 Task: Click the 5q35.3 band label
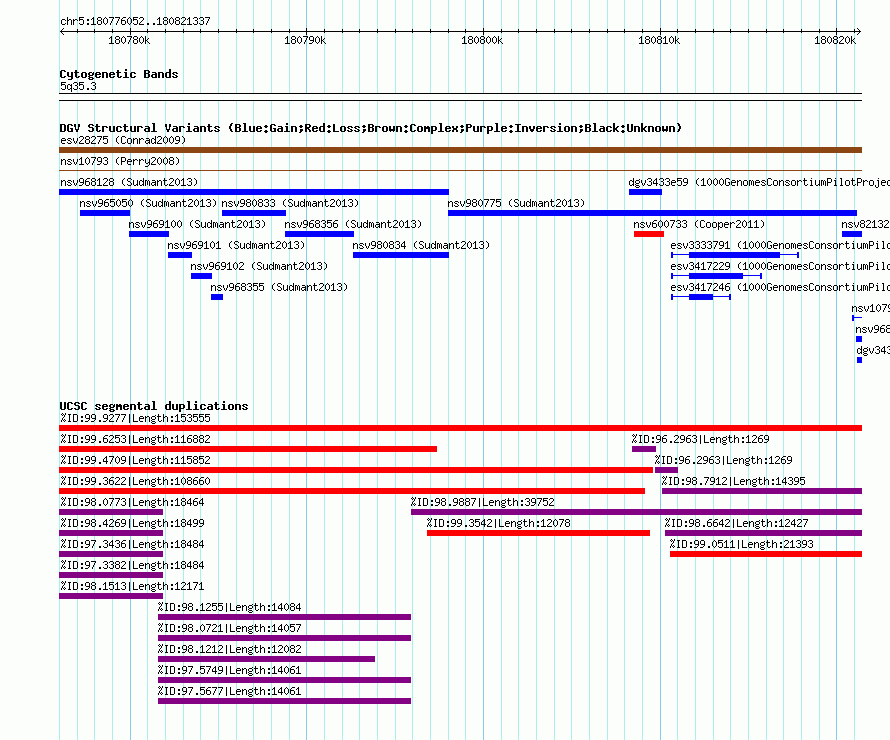78,86
